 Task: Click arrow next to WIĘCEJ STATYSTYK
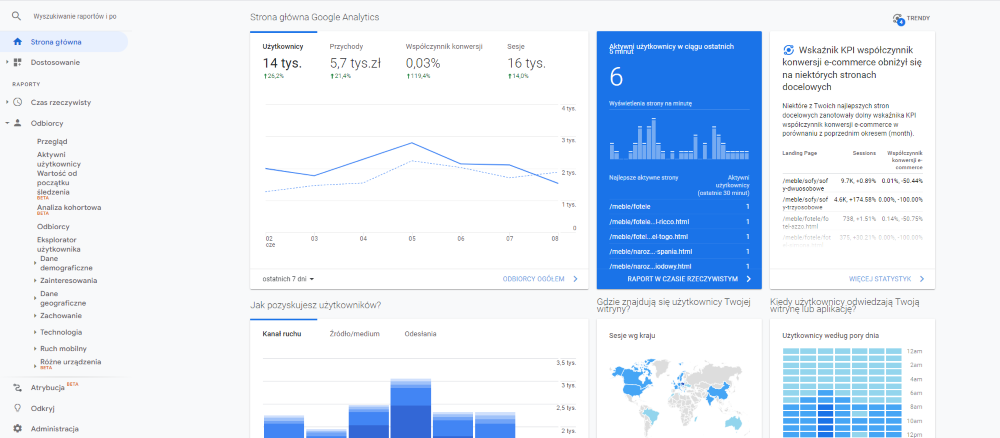coord(922,279)
